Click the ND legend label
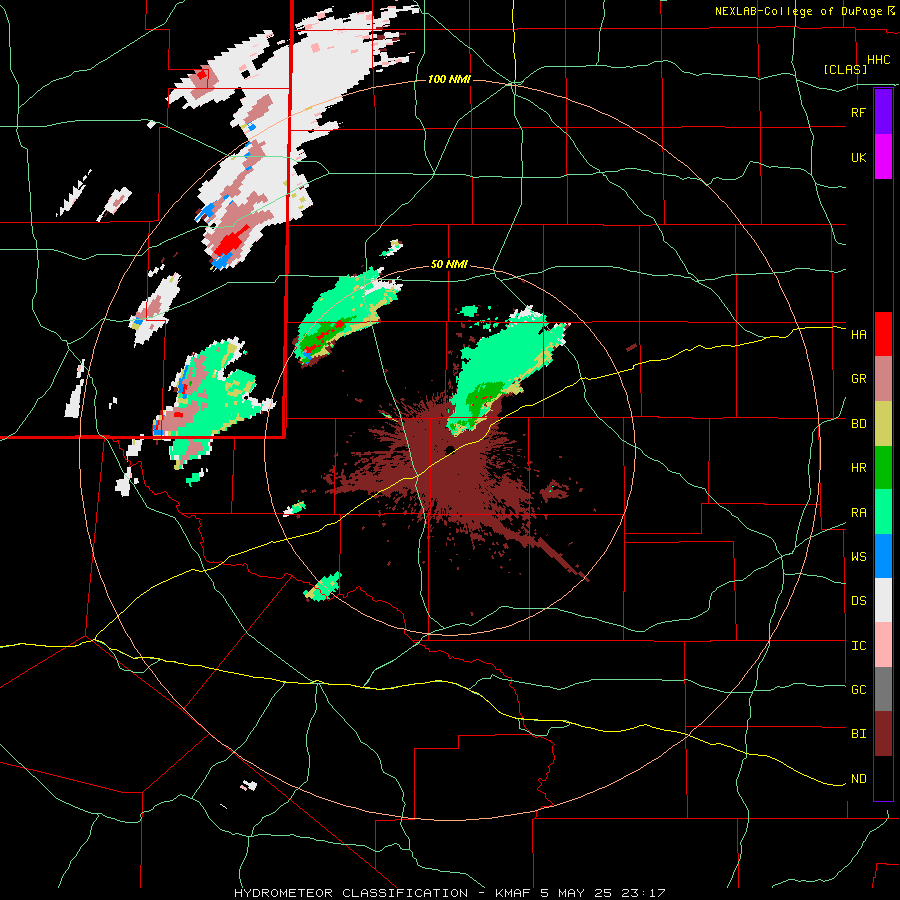 [858, 779]
